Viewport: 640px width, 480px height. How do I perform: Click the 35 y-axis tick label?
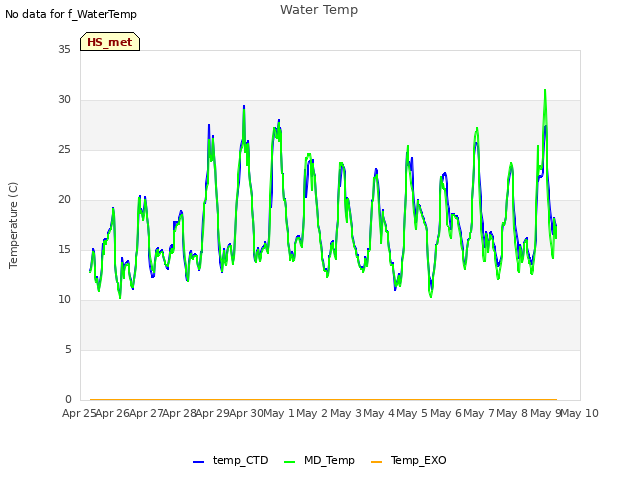(x=64, y=49)
